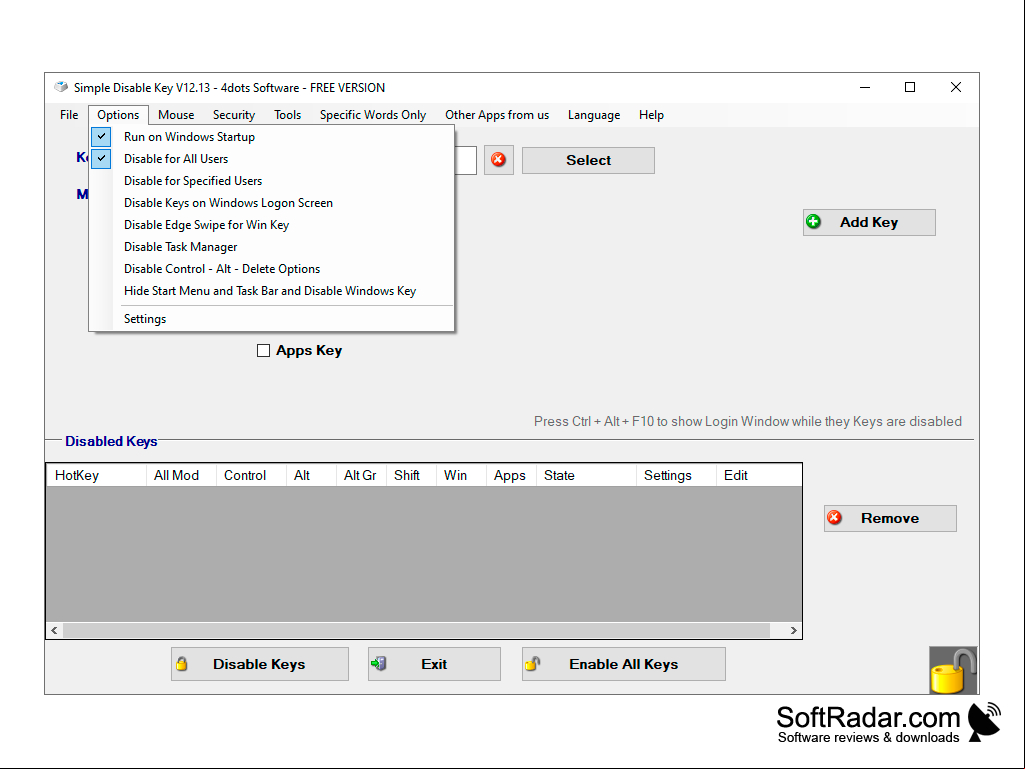Click the All Mod column header
This screenshot has width=1025, height=769.
[181, 475]
